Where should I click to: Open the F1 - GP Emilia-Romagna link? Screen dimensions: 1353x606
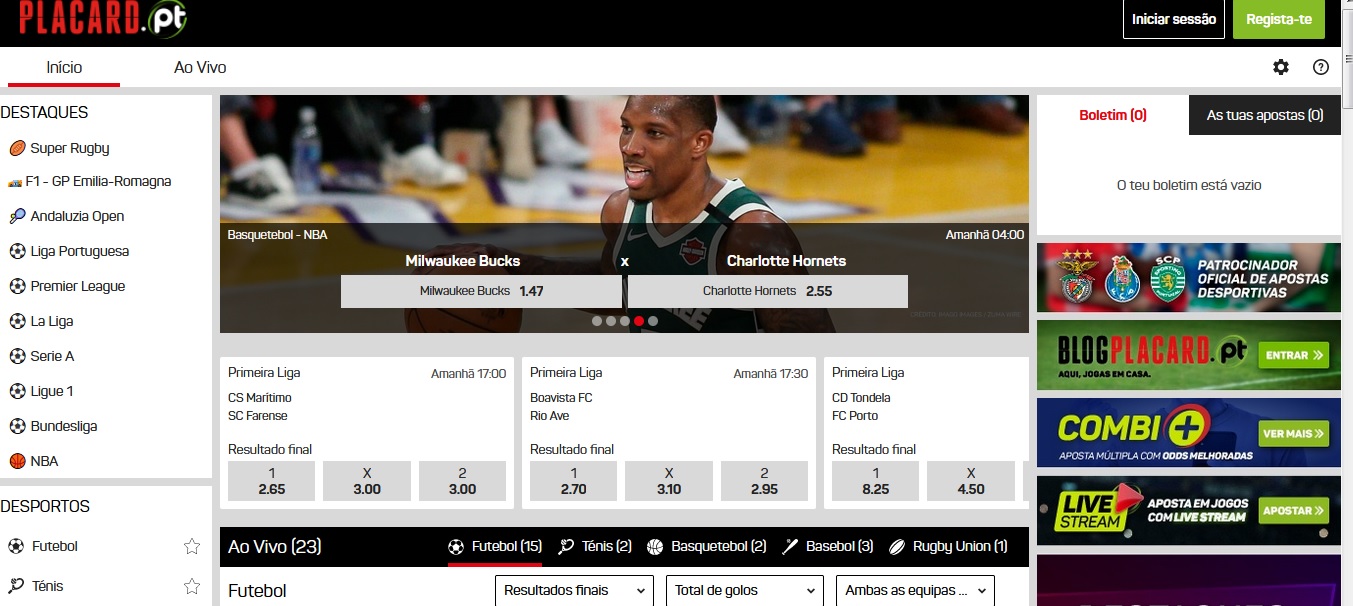98,182
